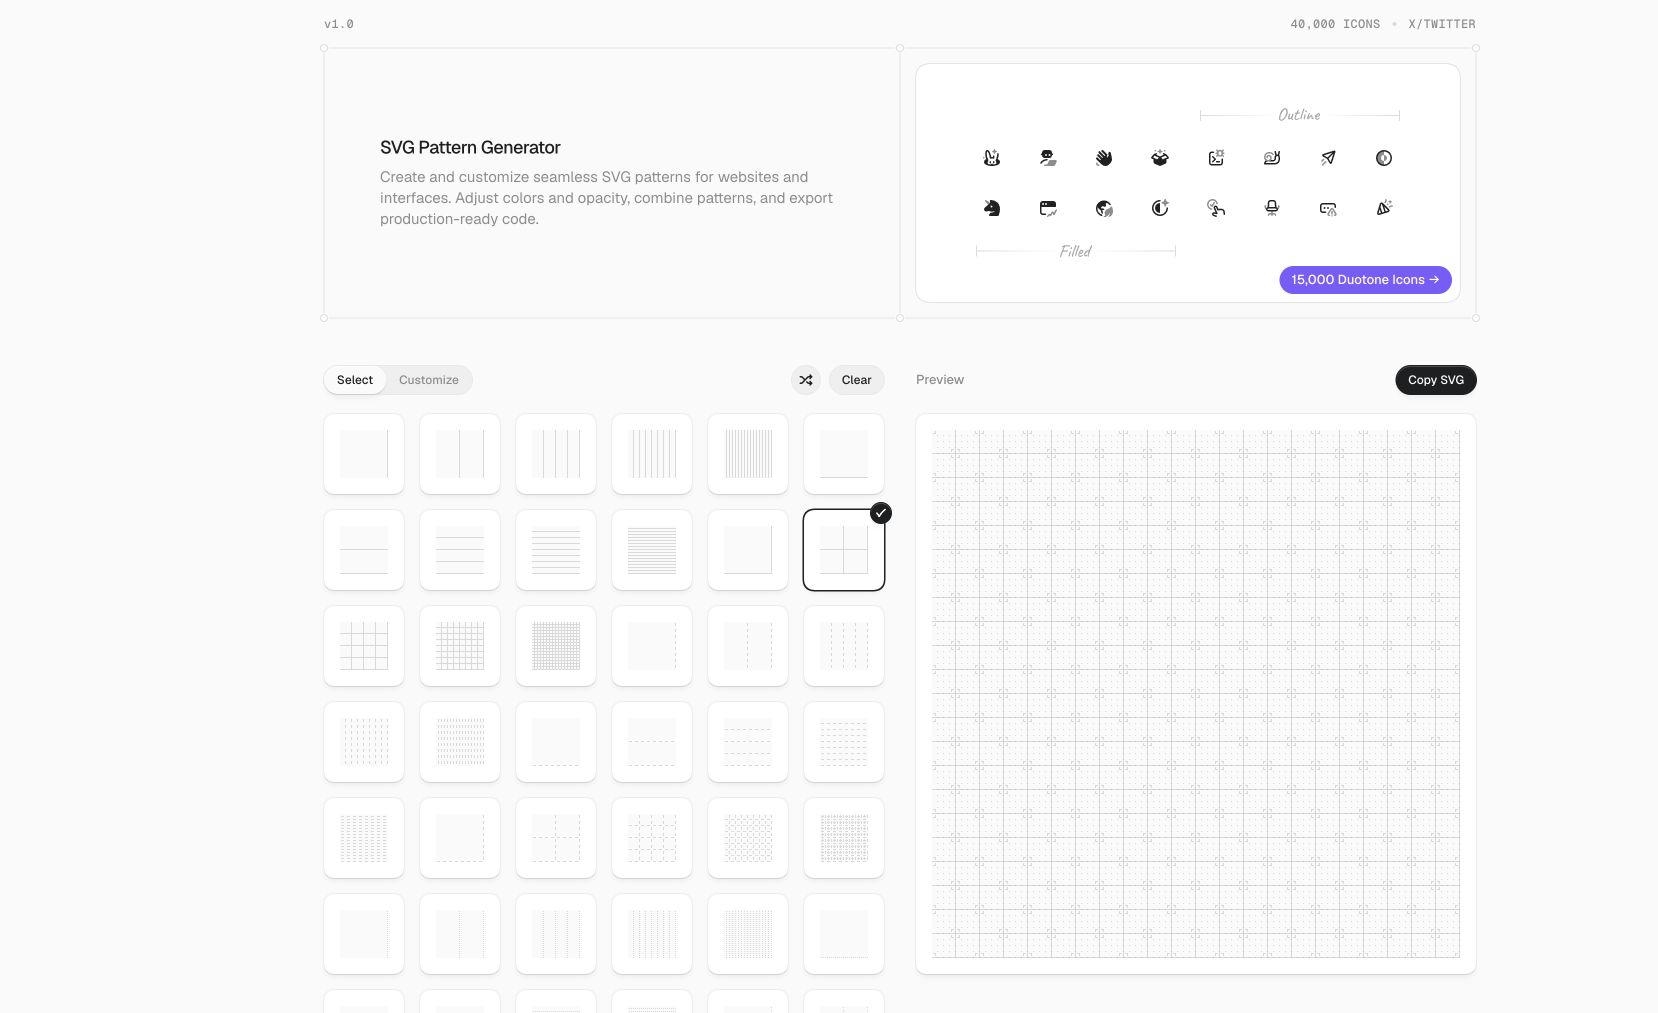The height and width of the screenshot is (1013, 1658).
Task: Click the office chair outline icon
Action: (x=1272, y=208)
